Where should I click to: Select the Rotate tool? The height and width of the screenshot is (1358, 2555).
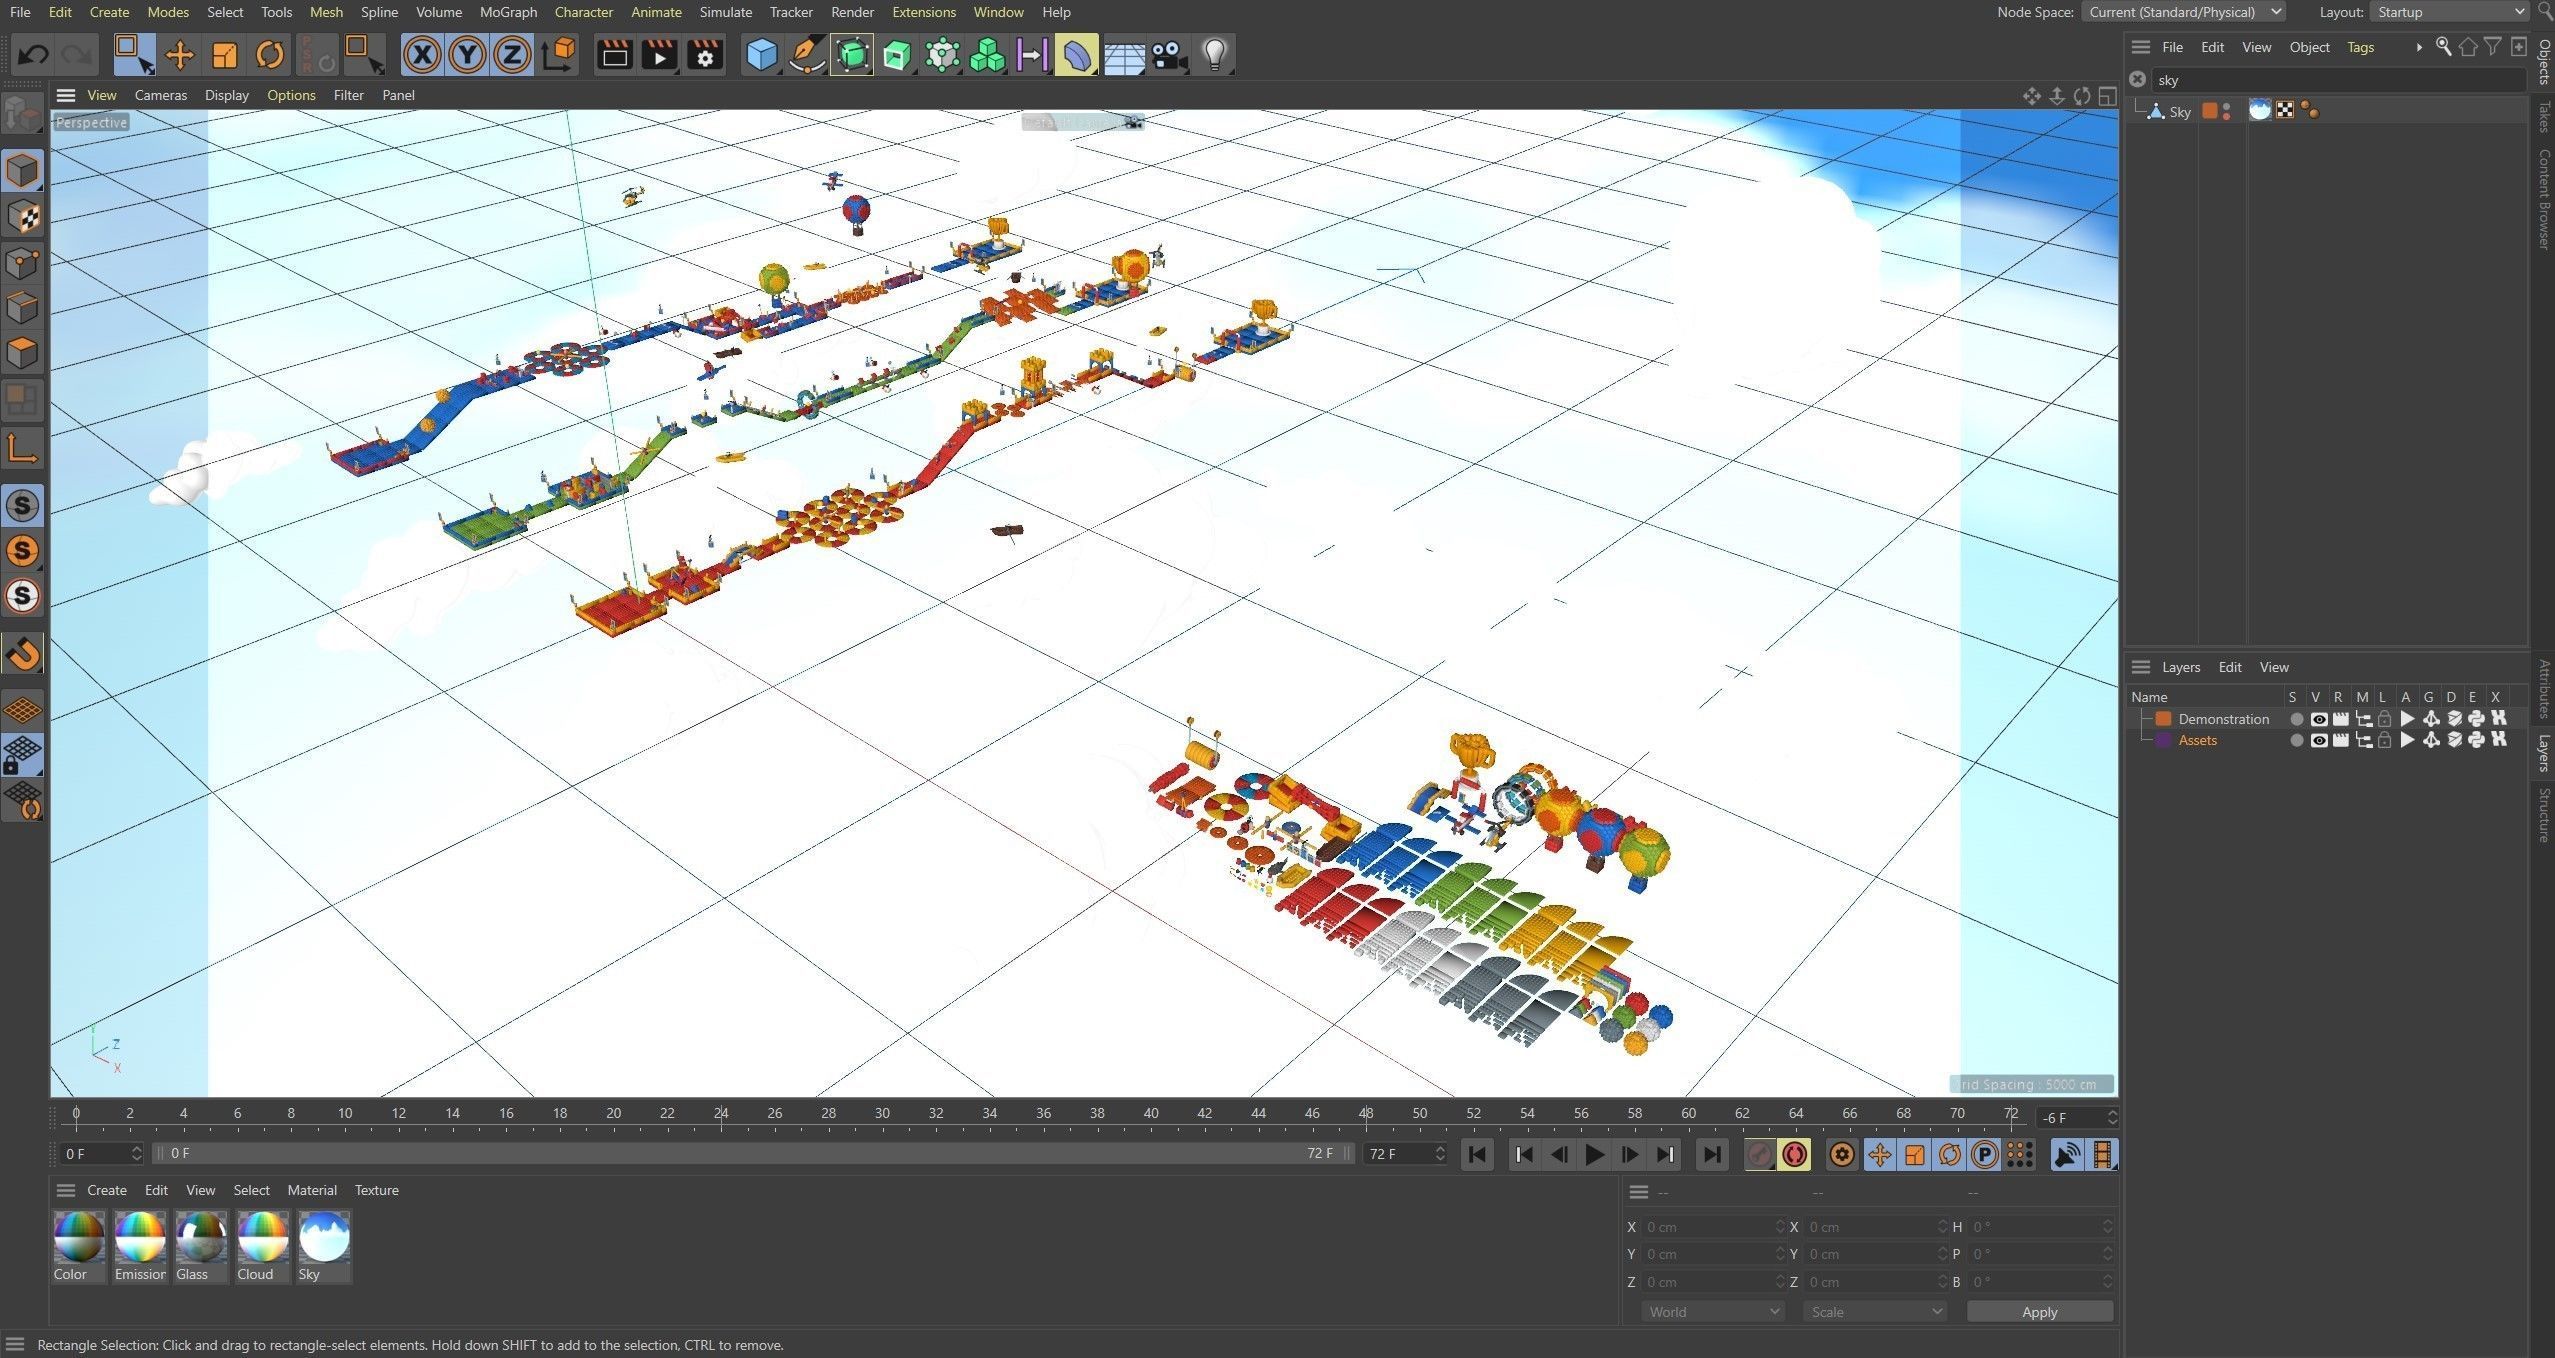click(269, 54)
